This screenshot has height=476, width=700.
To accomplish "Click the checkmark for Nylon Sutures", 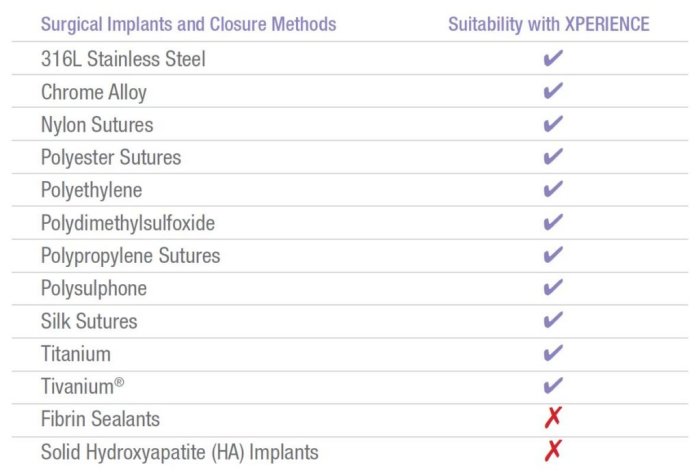I will click(553, 125).
